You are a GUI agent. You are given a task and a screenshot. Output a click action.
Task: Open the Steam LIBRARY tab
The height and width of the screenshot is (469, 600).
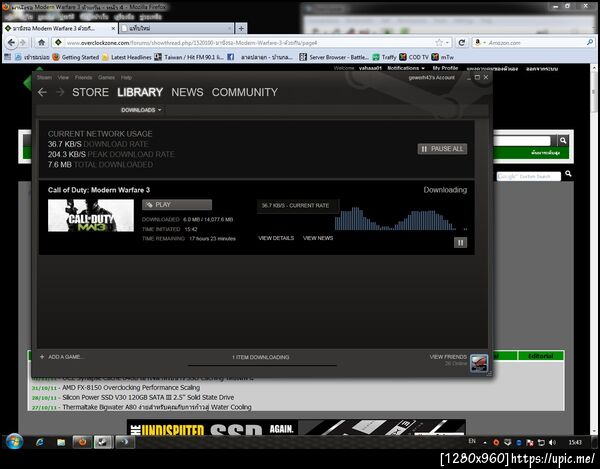click(x=140, y=92)
